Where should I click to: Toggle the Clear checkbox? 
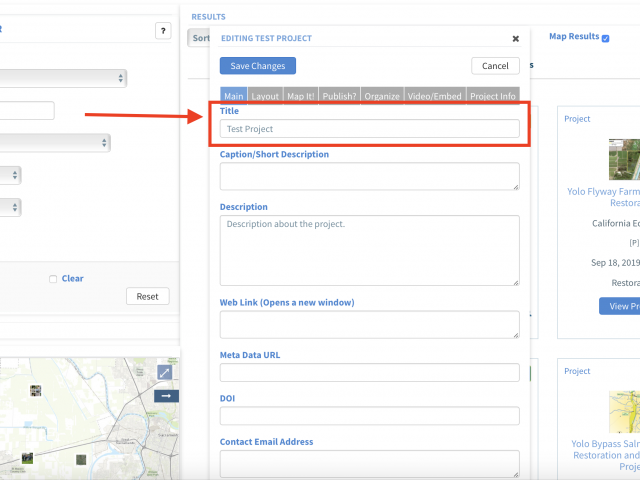click(x=53, y=279)
